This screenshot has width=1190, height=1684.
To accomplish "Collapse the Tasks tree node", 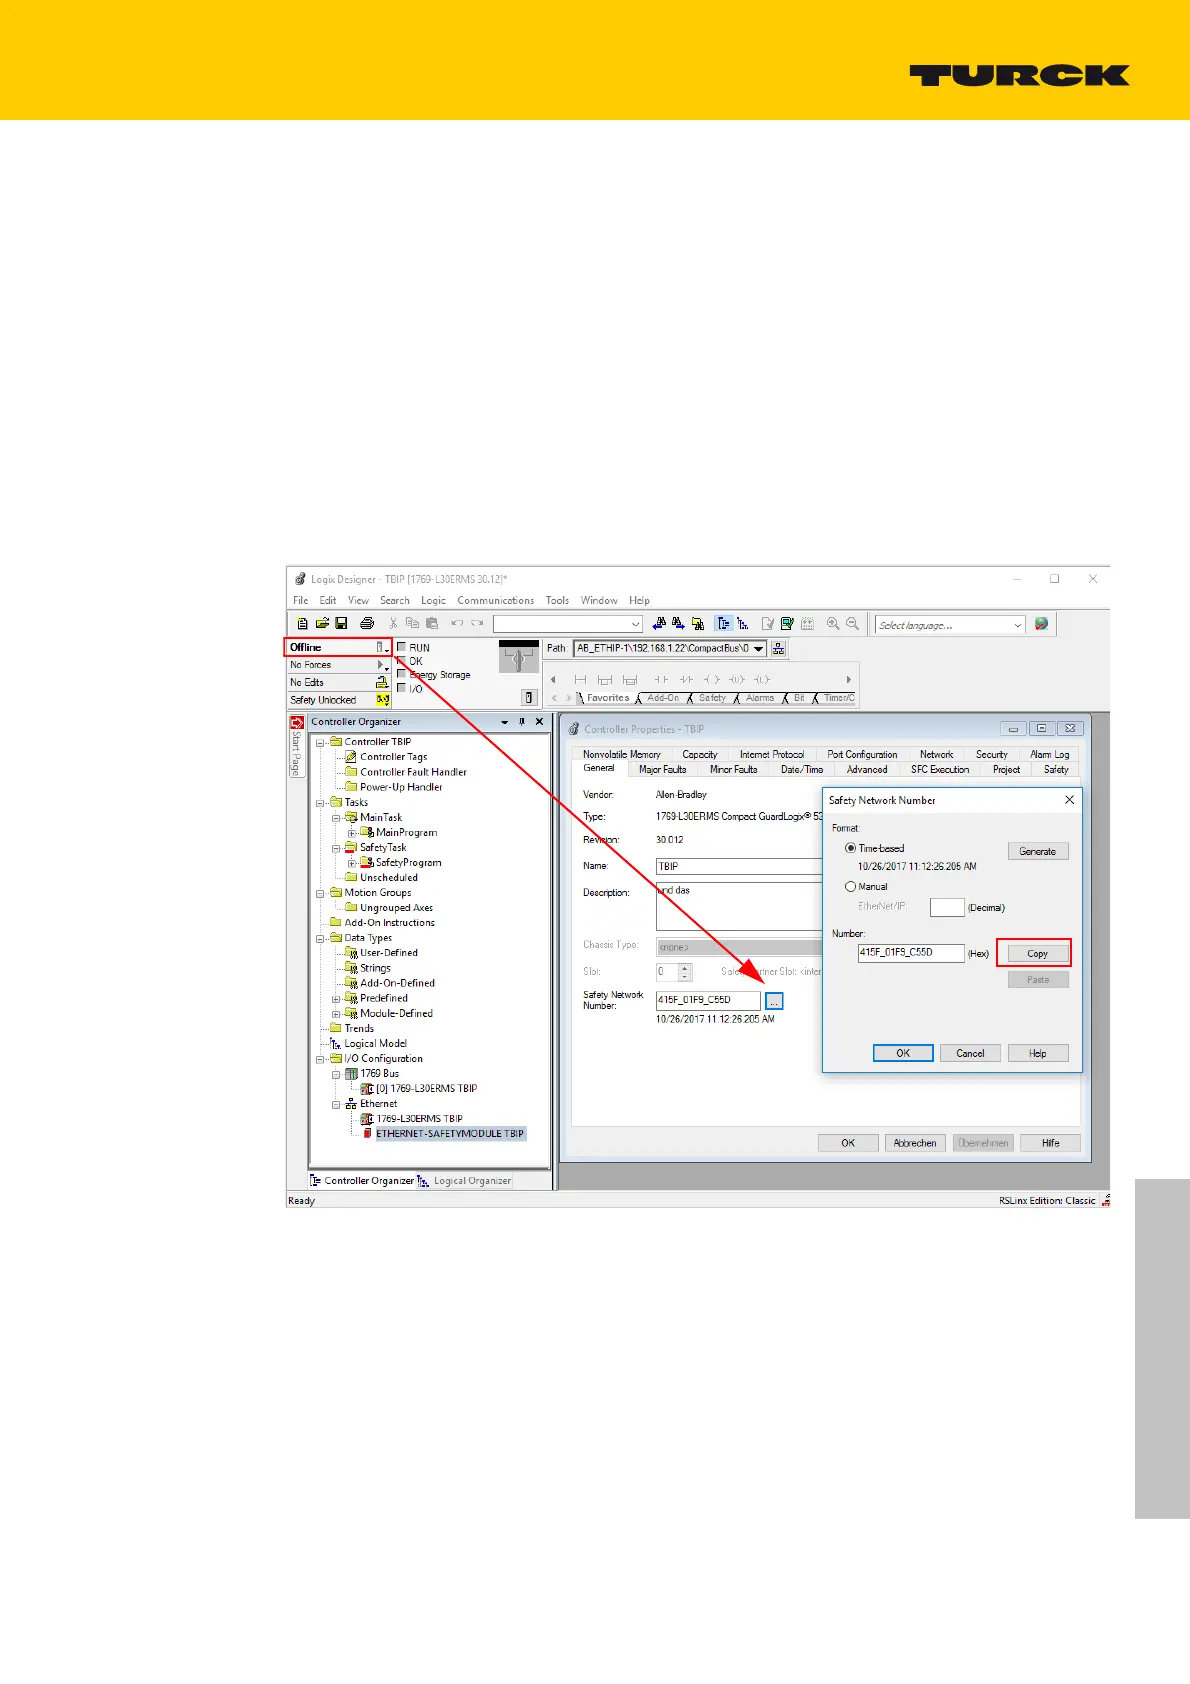I will pos(321,802).
